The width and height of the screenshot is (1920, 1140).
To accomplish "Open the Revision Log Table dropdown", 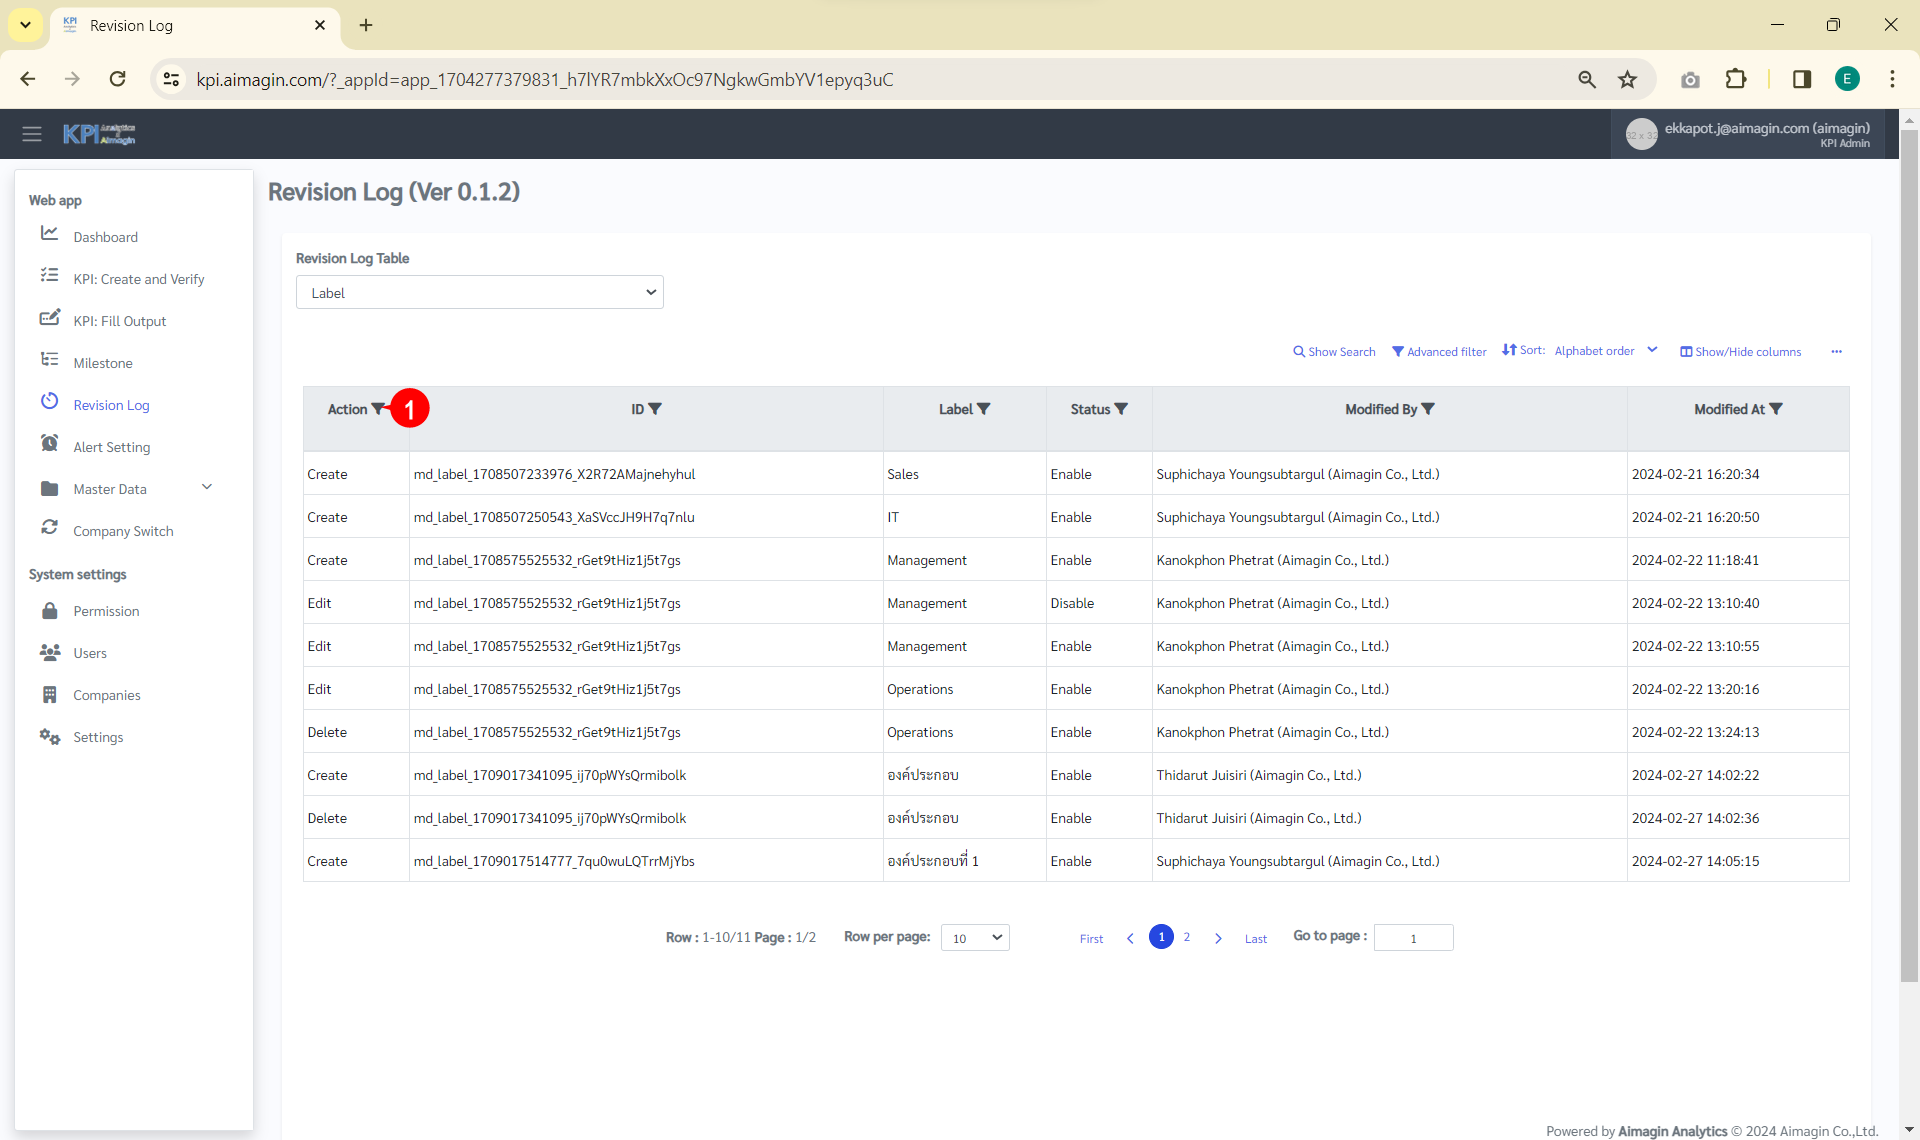I will click(x=480, y=293).
